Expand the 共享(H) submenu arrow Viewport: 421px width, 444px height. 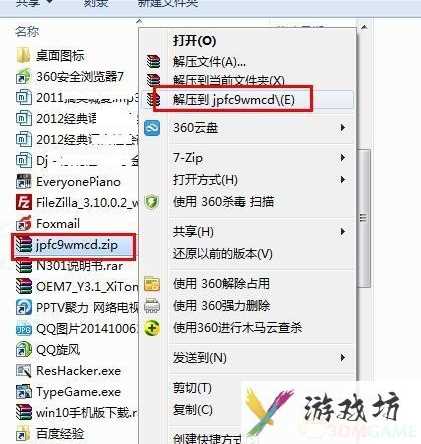[342, 232]
